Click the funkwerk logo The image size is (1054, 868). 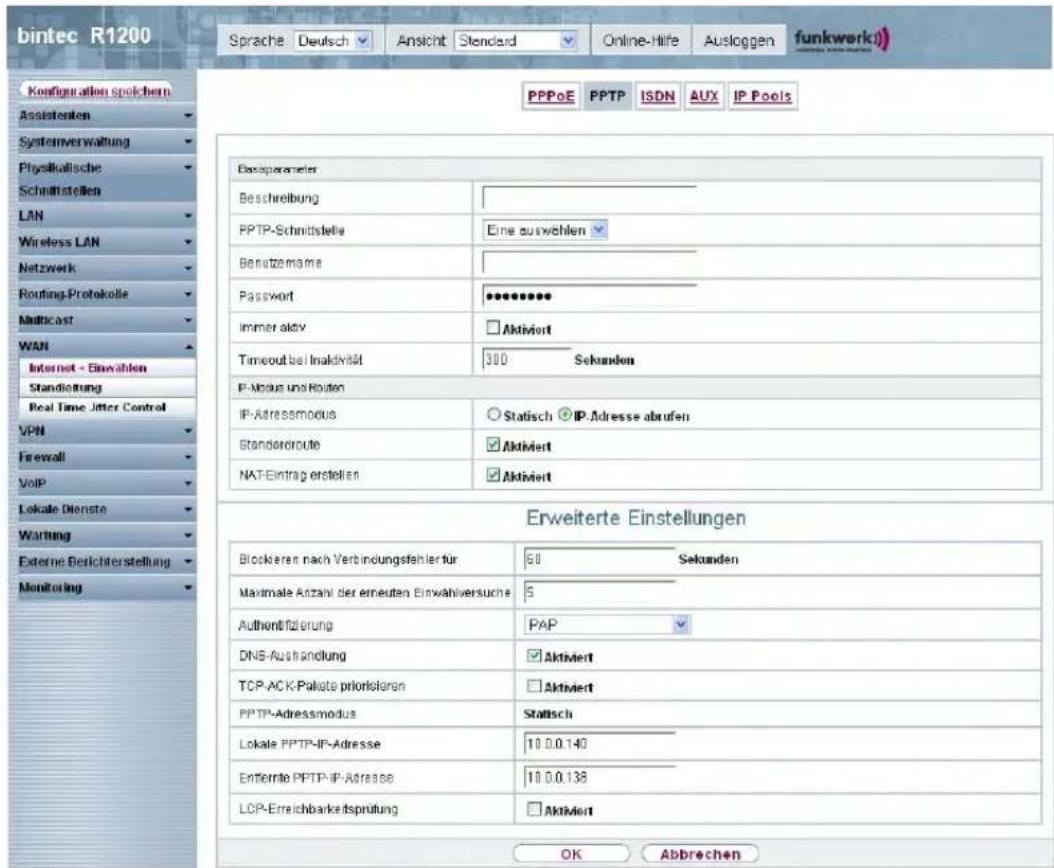click(x=842, y=40)
